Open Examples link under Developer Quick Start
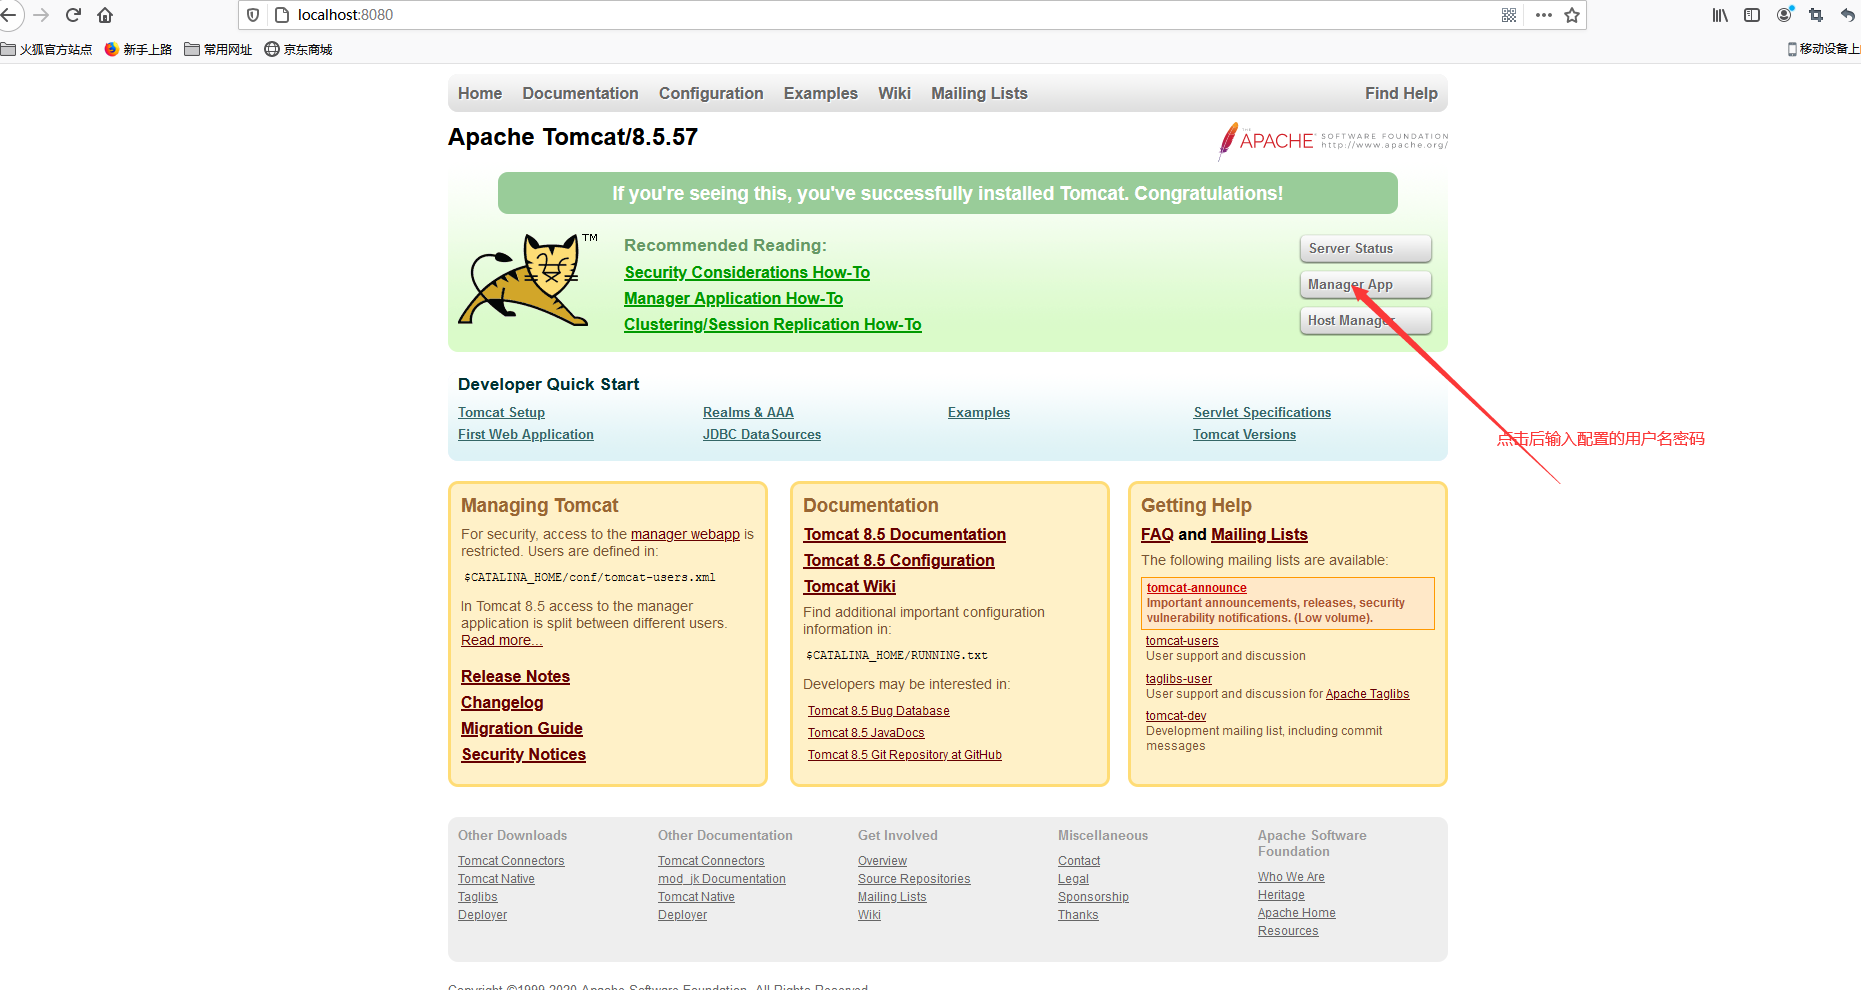Image resolution: width=1861 pixels, height=990 pixels. coord(979,412)
